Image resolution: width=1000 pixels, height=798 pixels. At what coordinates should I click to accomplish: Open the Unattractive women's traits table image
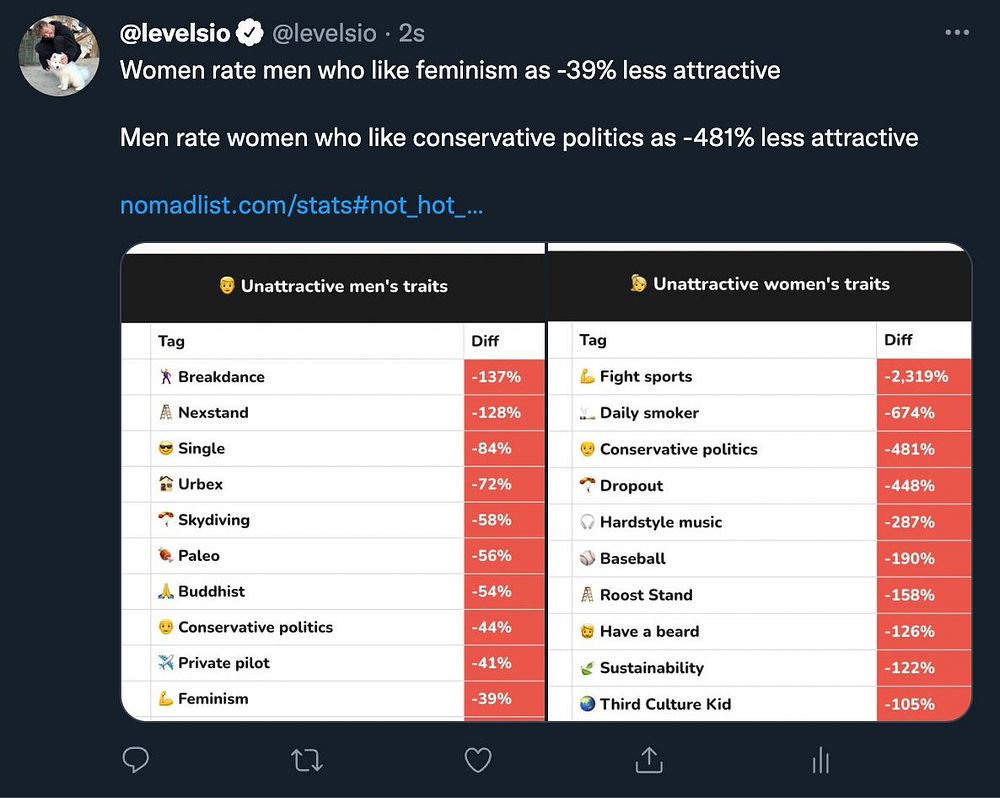760,480
